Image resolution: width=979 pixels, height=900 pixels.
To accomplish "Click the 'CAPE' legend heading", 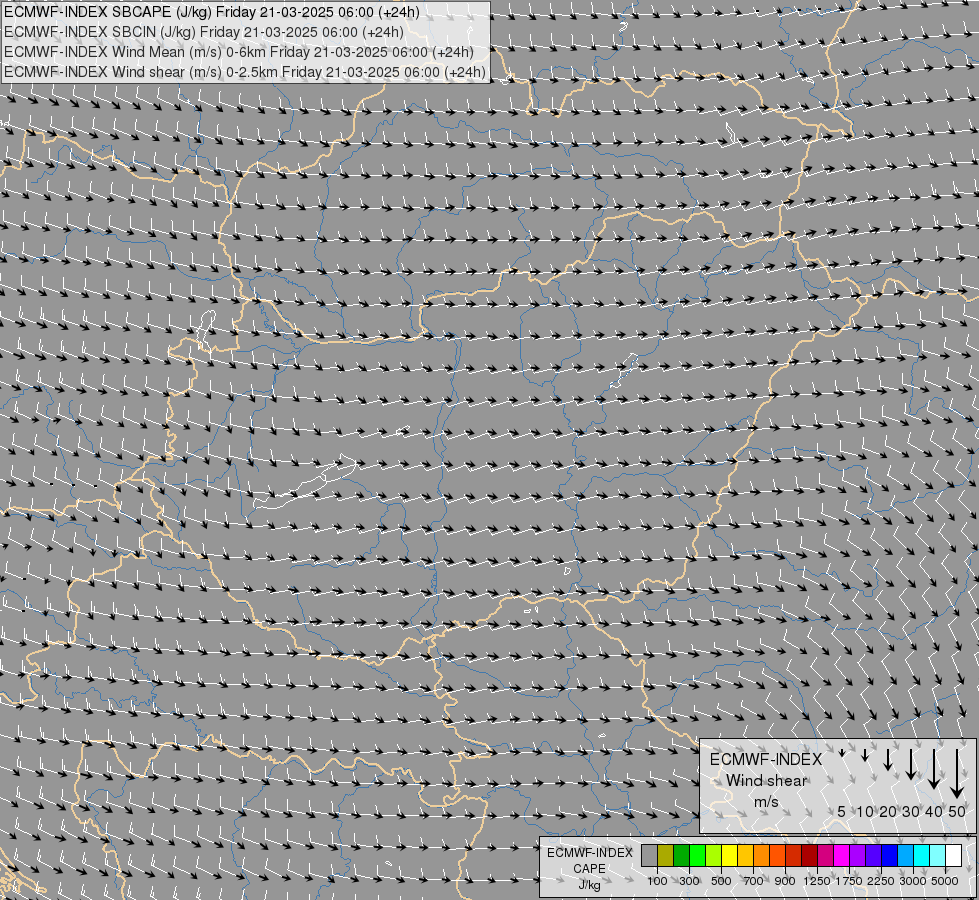I will coord(589,869).
